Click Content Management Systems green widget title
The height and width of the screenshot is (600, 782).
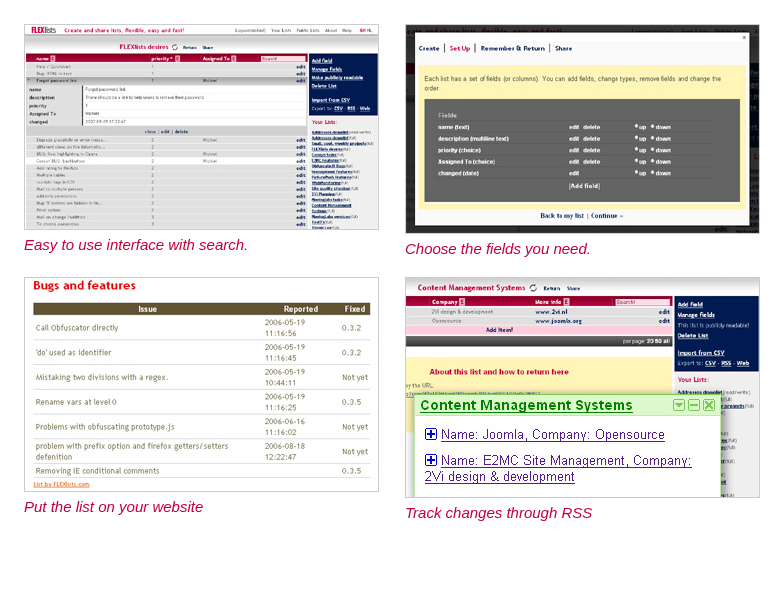[x=526, y=405]
